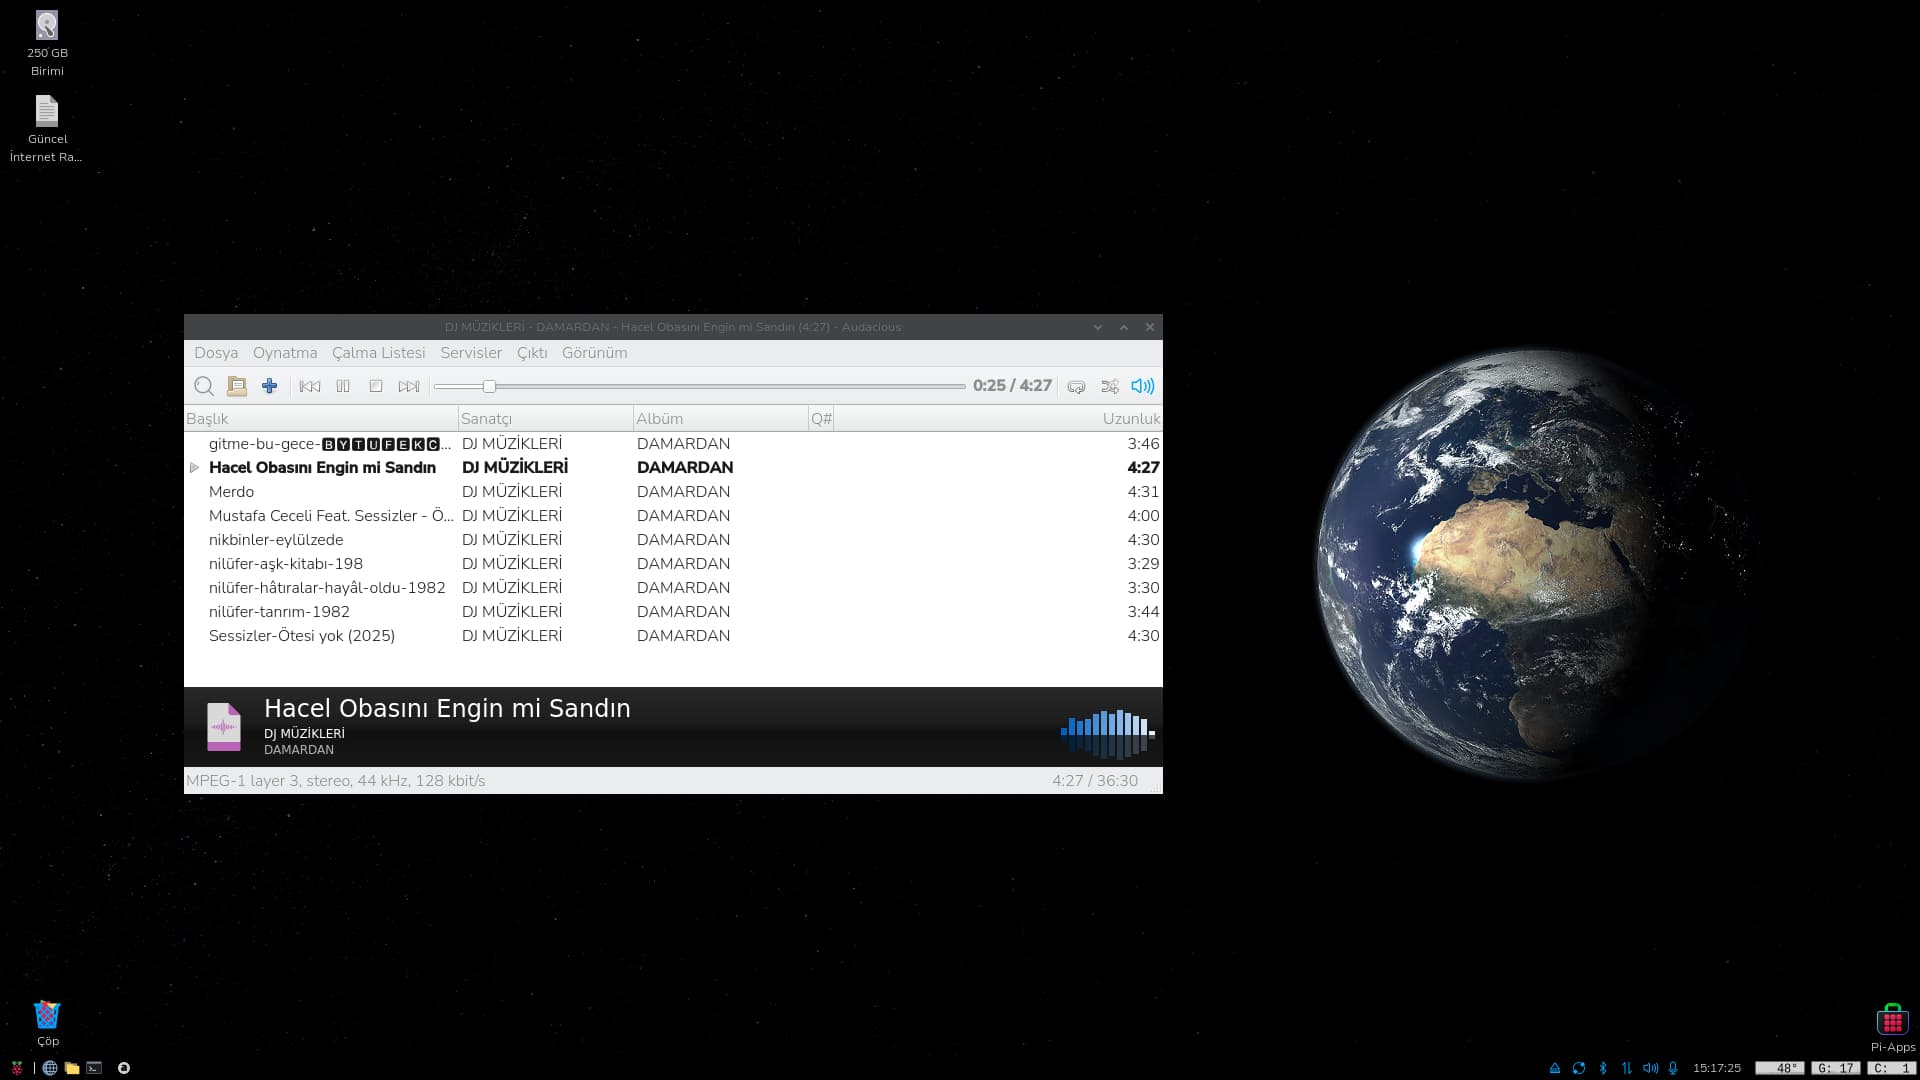1920x1080 pixels.
Task: Select the Sessizler-Ötesi yok (2025) track
Action: [x=302, y=636]
